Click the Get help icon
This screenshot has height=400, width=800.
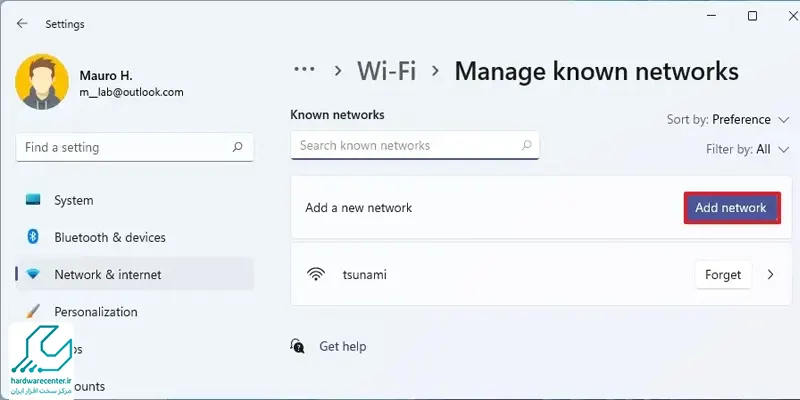(297, 346)
